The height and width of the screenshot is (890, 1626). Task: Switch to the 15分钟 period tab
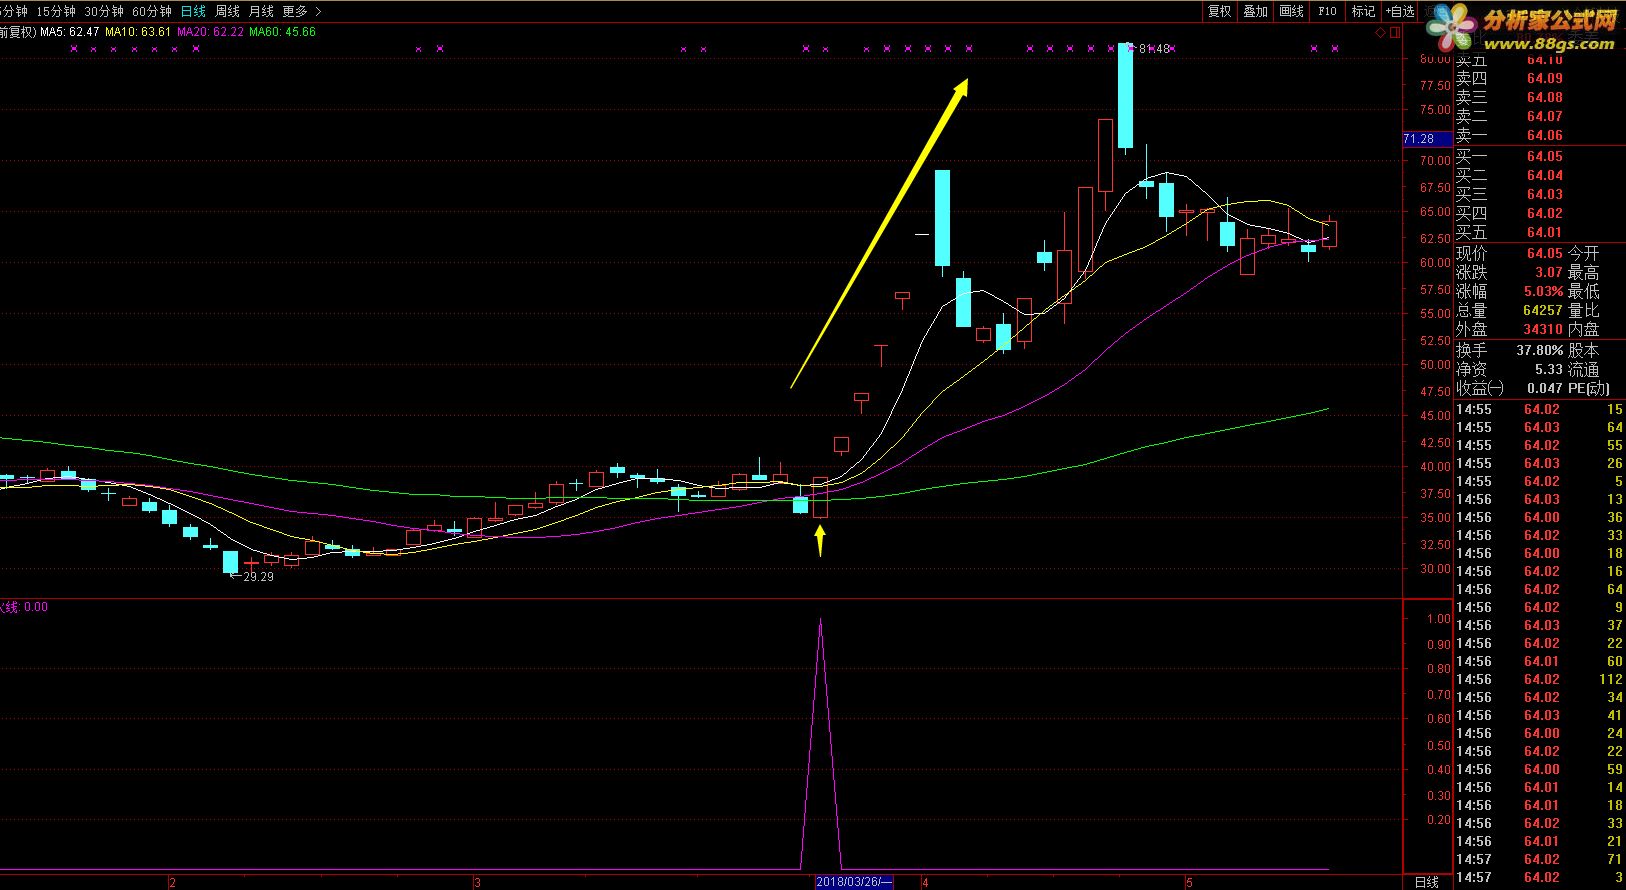click(x=55, y=11)
